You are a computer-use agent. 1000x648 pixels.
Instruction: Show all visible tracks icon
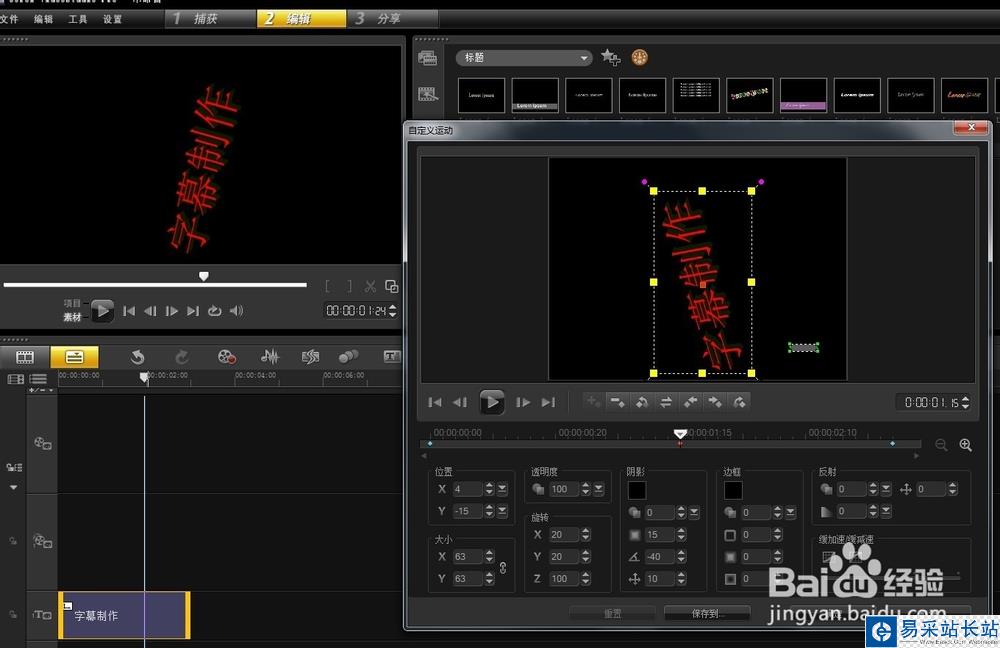tap(15, 379)
